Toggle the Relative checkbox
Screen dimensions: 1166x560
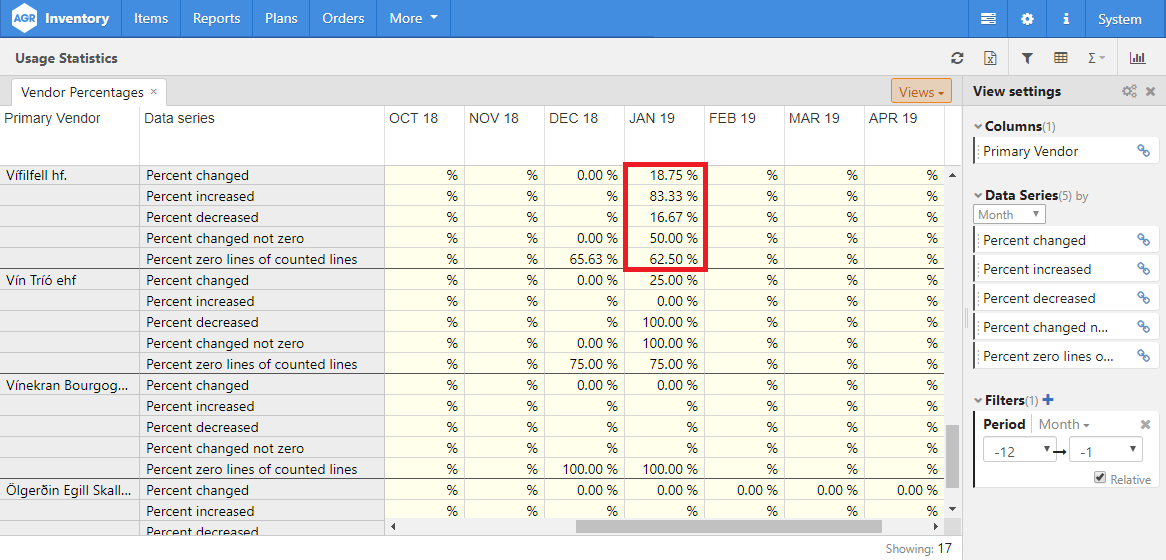tap(1100, 479)
